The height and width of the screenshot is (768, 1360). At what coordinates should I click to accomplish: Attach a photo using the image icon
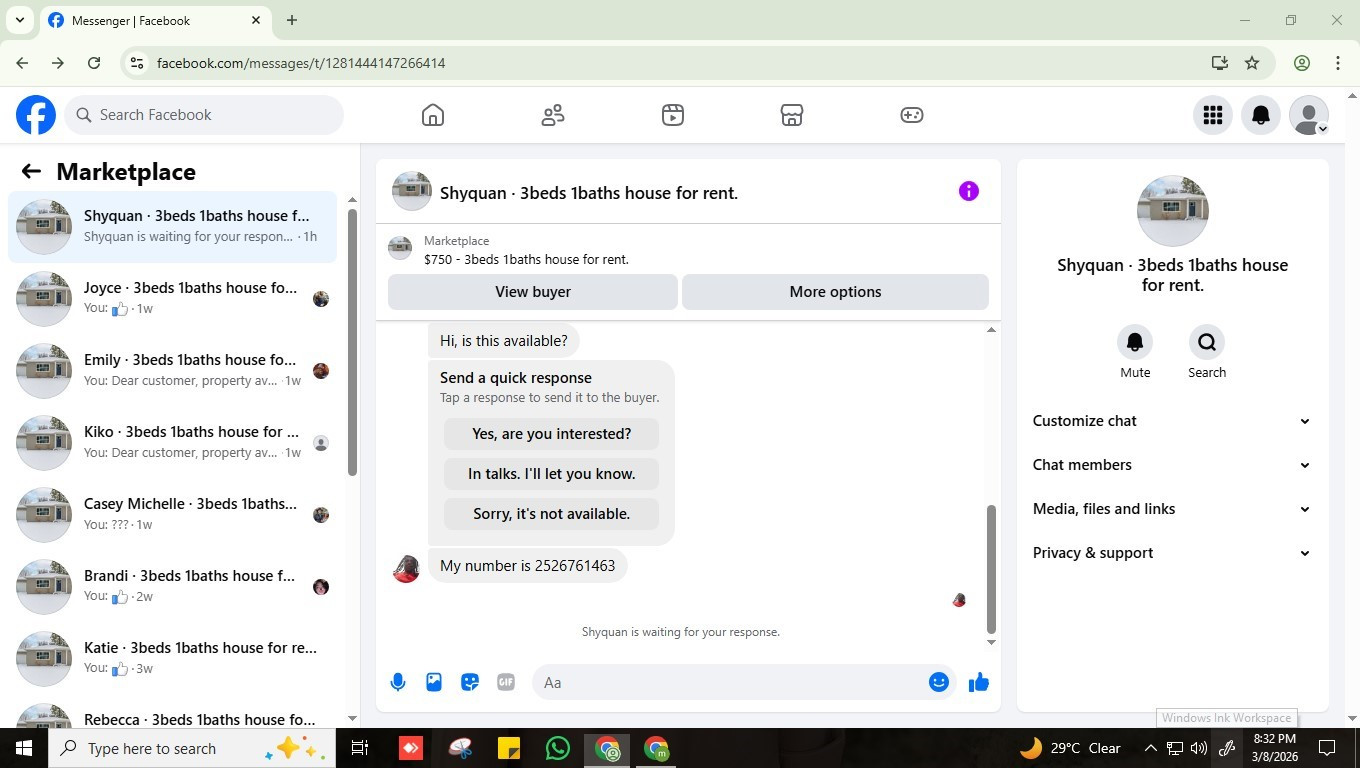coord(434,682)
